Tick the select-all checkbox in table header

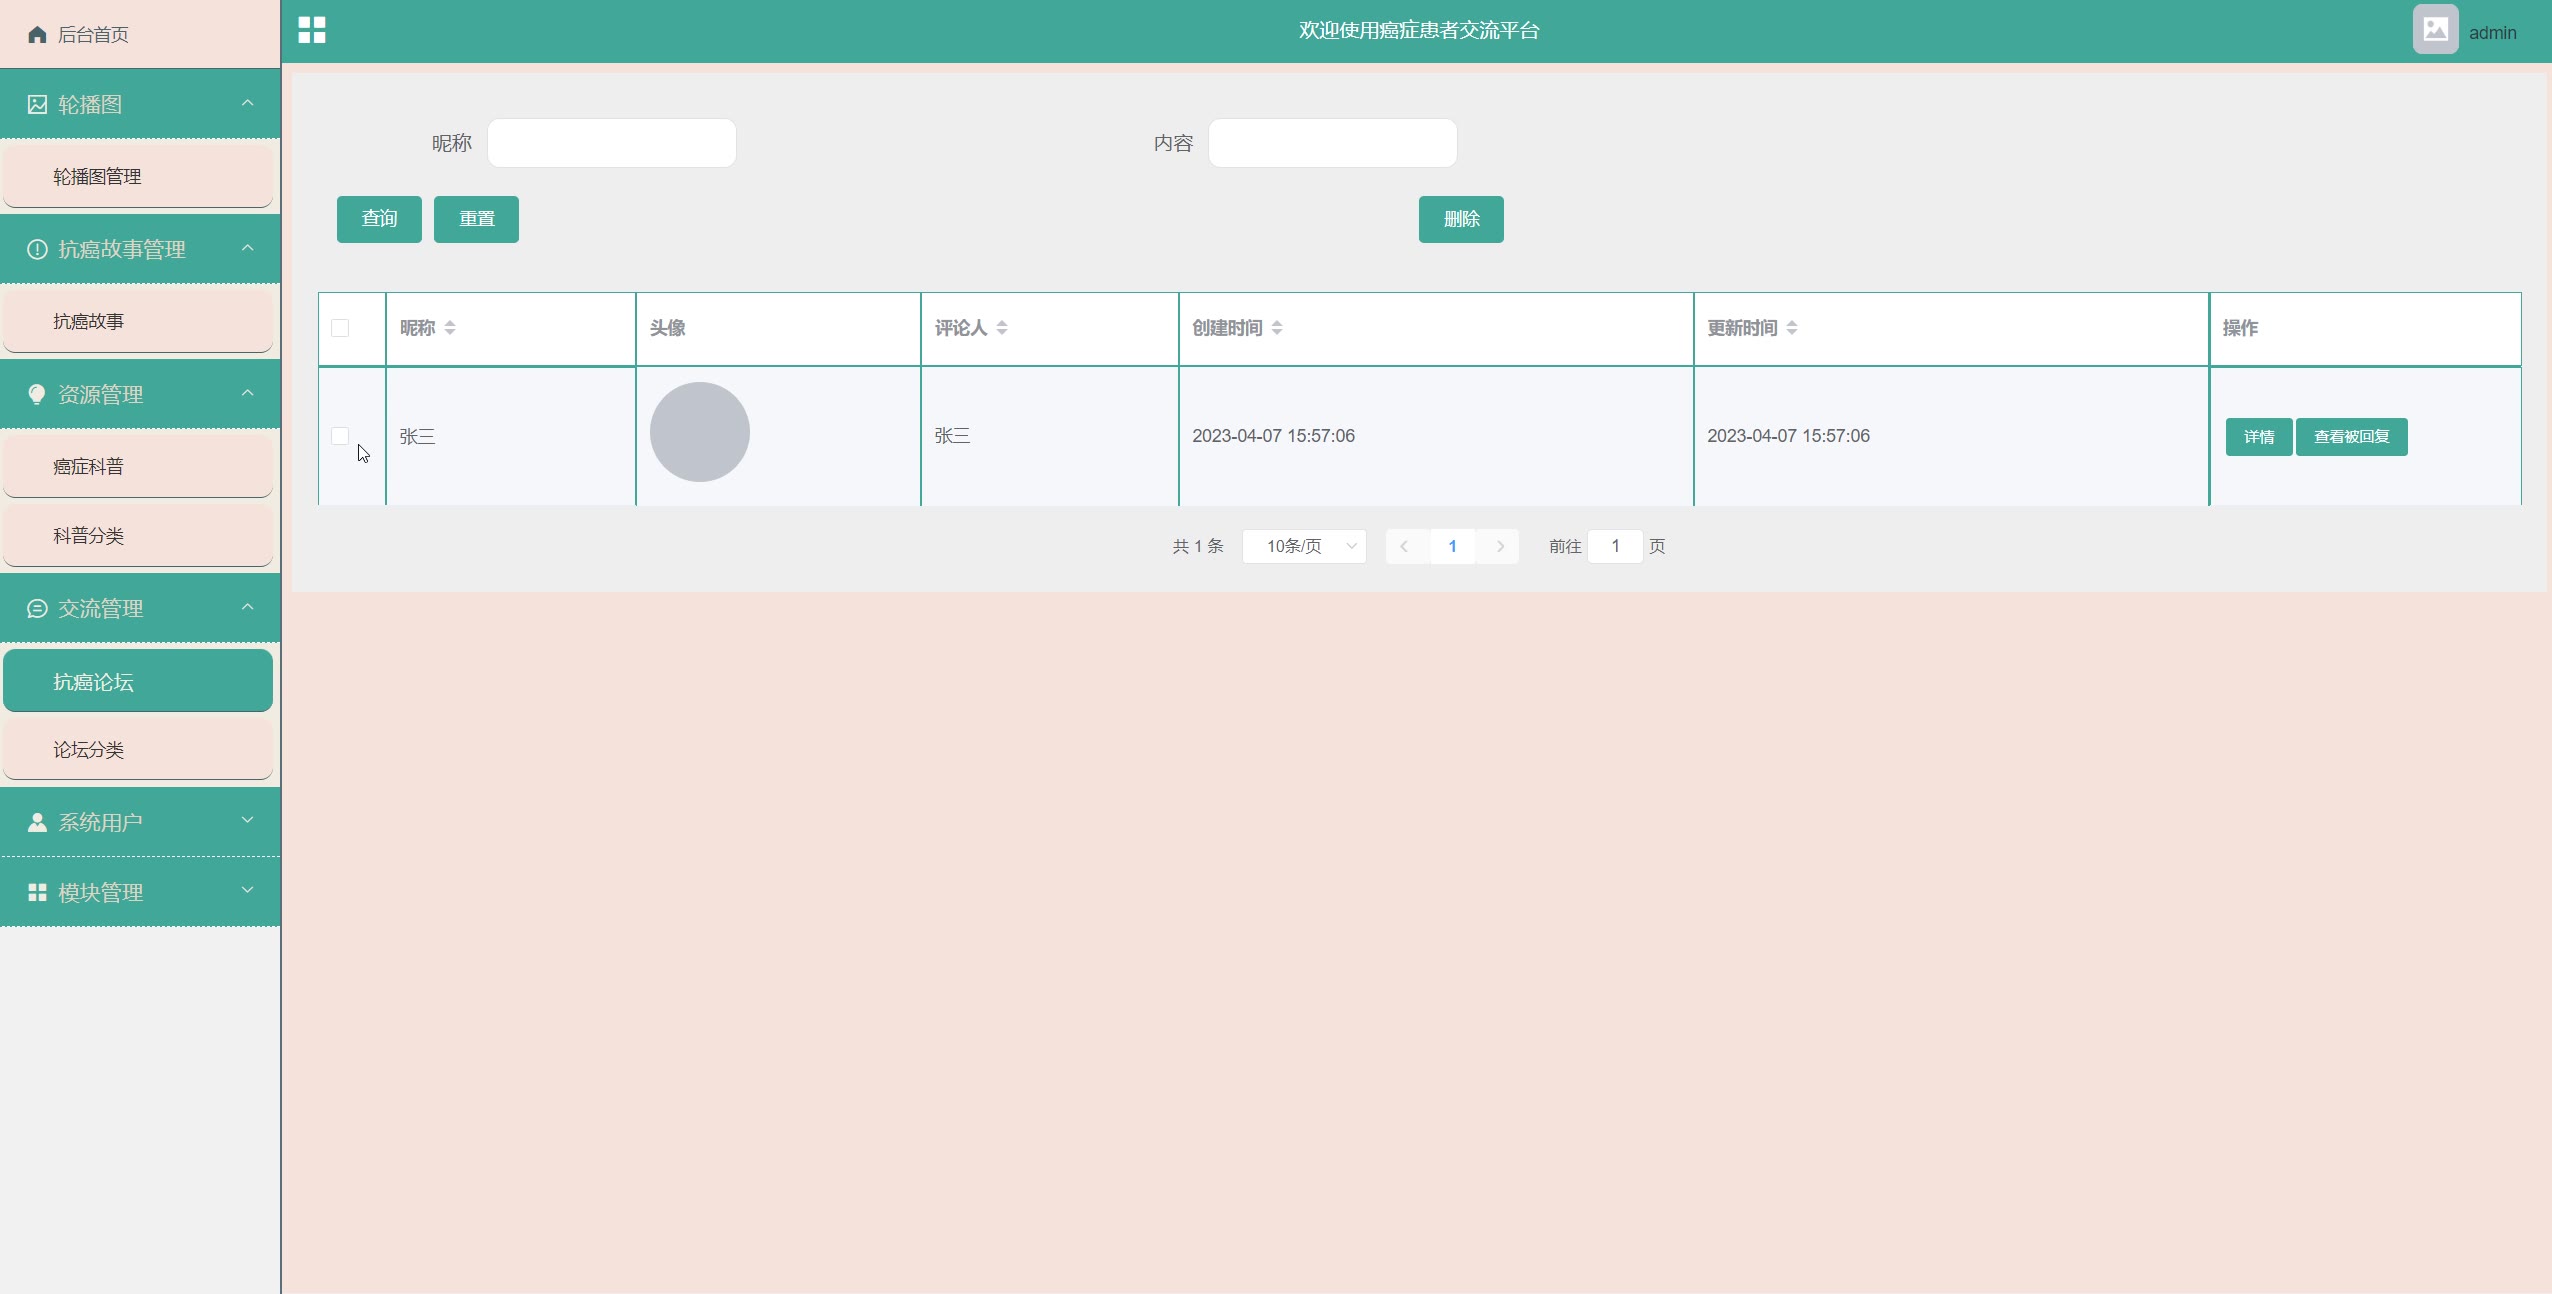pos(340,328)
